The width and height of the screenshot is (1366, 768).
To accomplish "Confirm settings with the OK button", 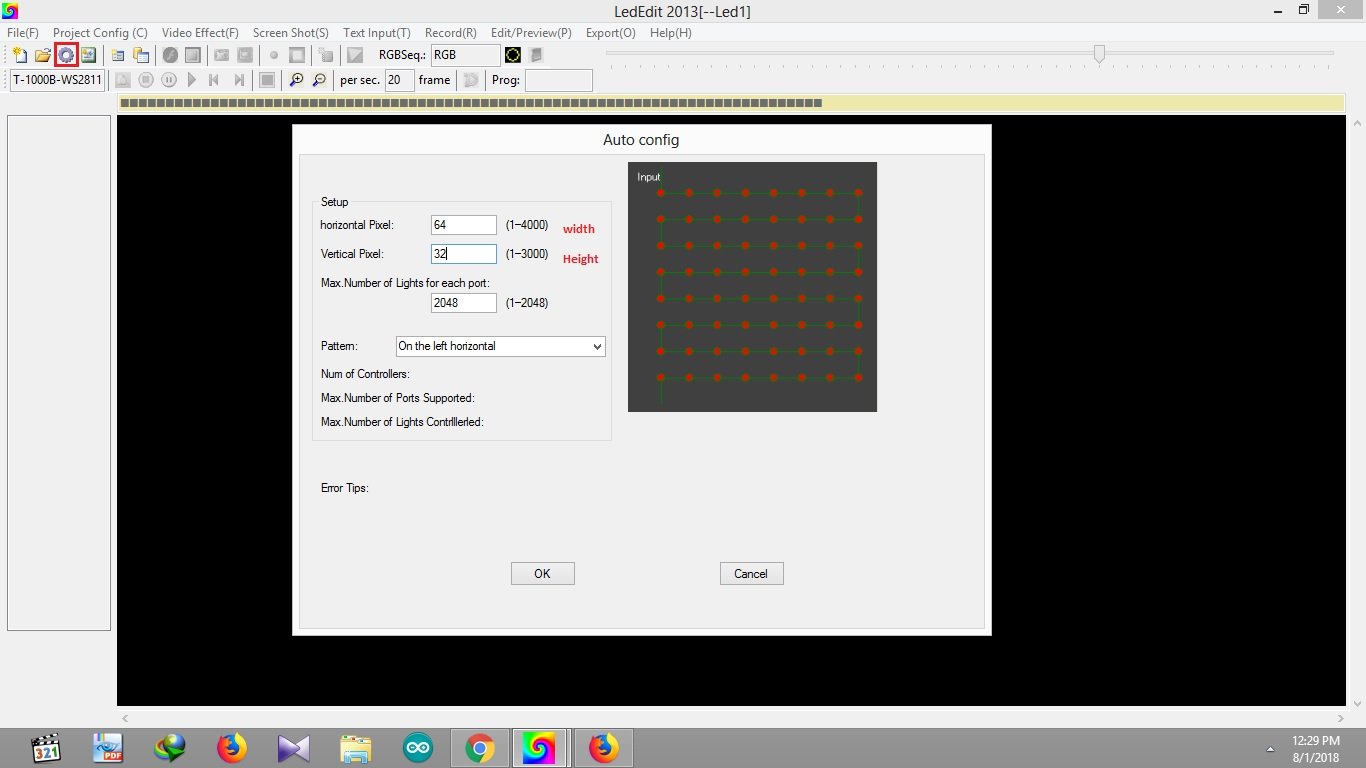I will pos(542,573).
